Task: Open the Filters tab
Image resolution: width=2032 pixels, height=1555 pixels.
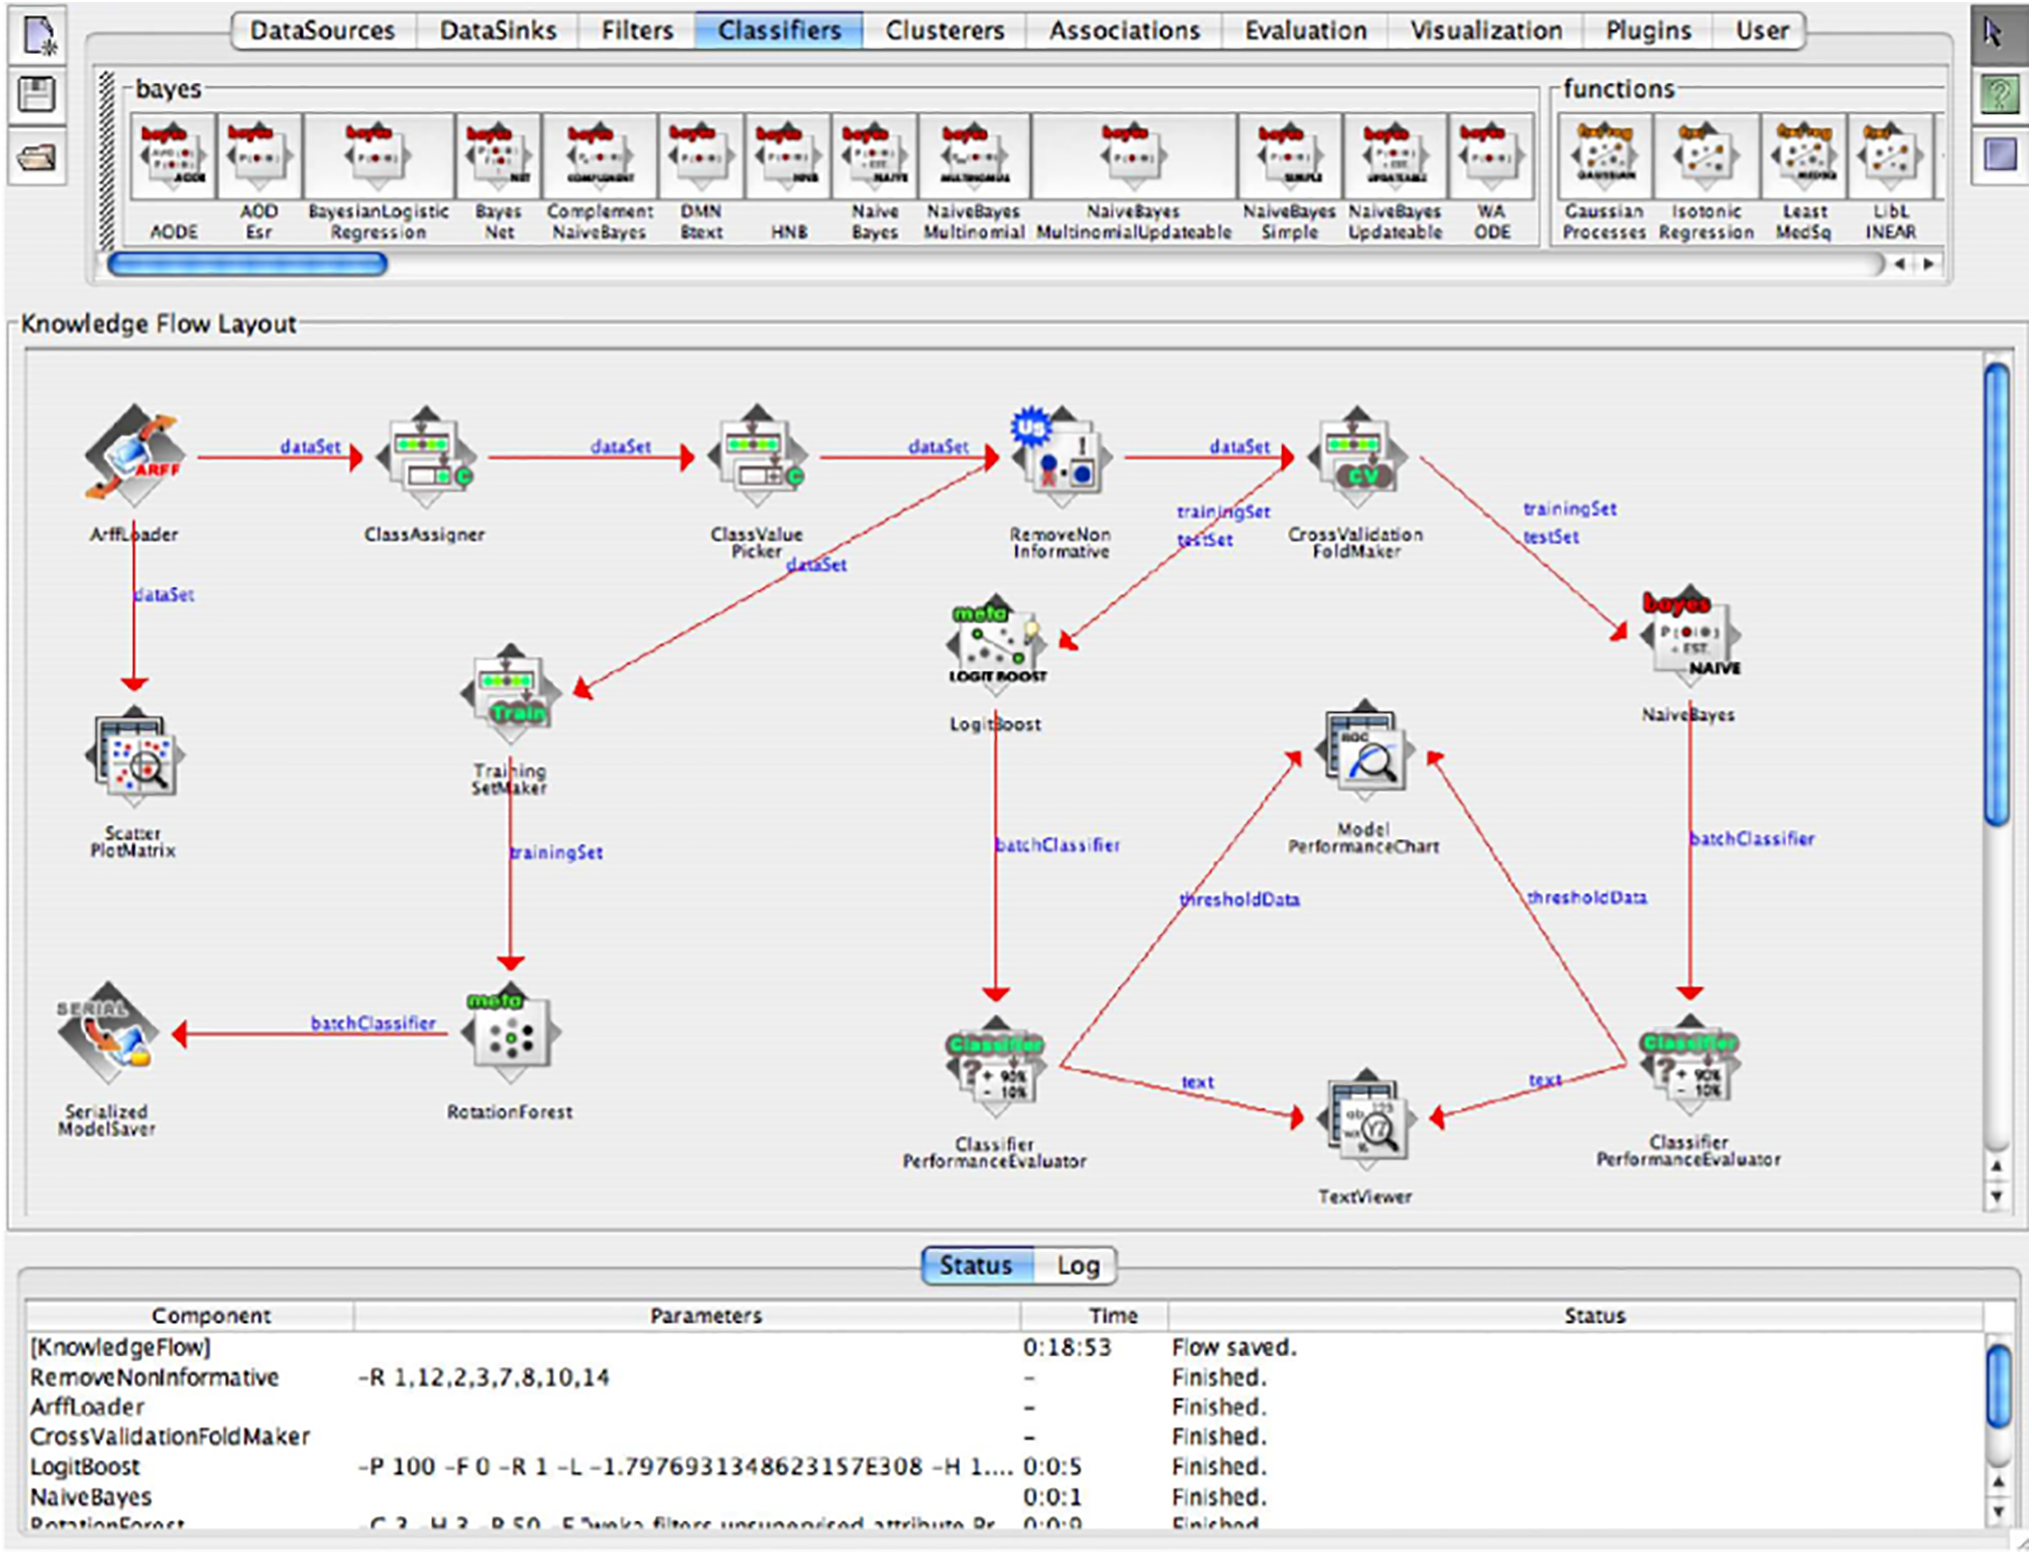Action: coord(637,31)
